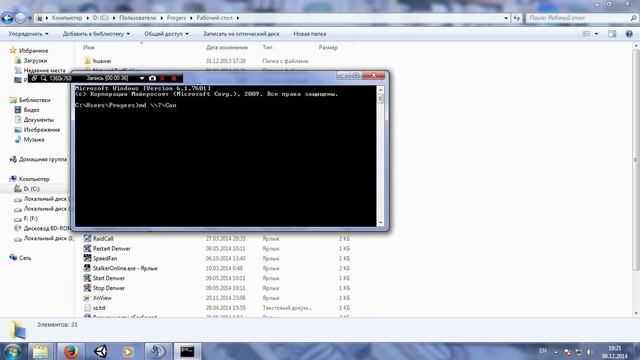The image size is (640, 360).
Task: Click the Explorer search input field
Action: [x=578, y=18]
